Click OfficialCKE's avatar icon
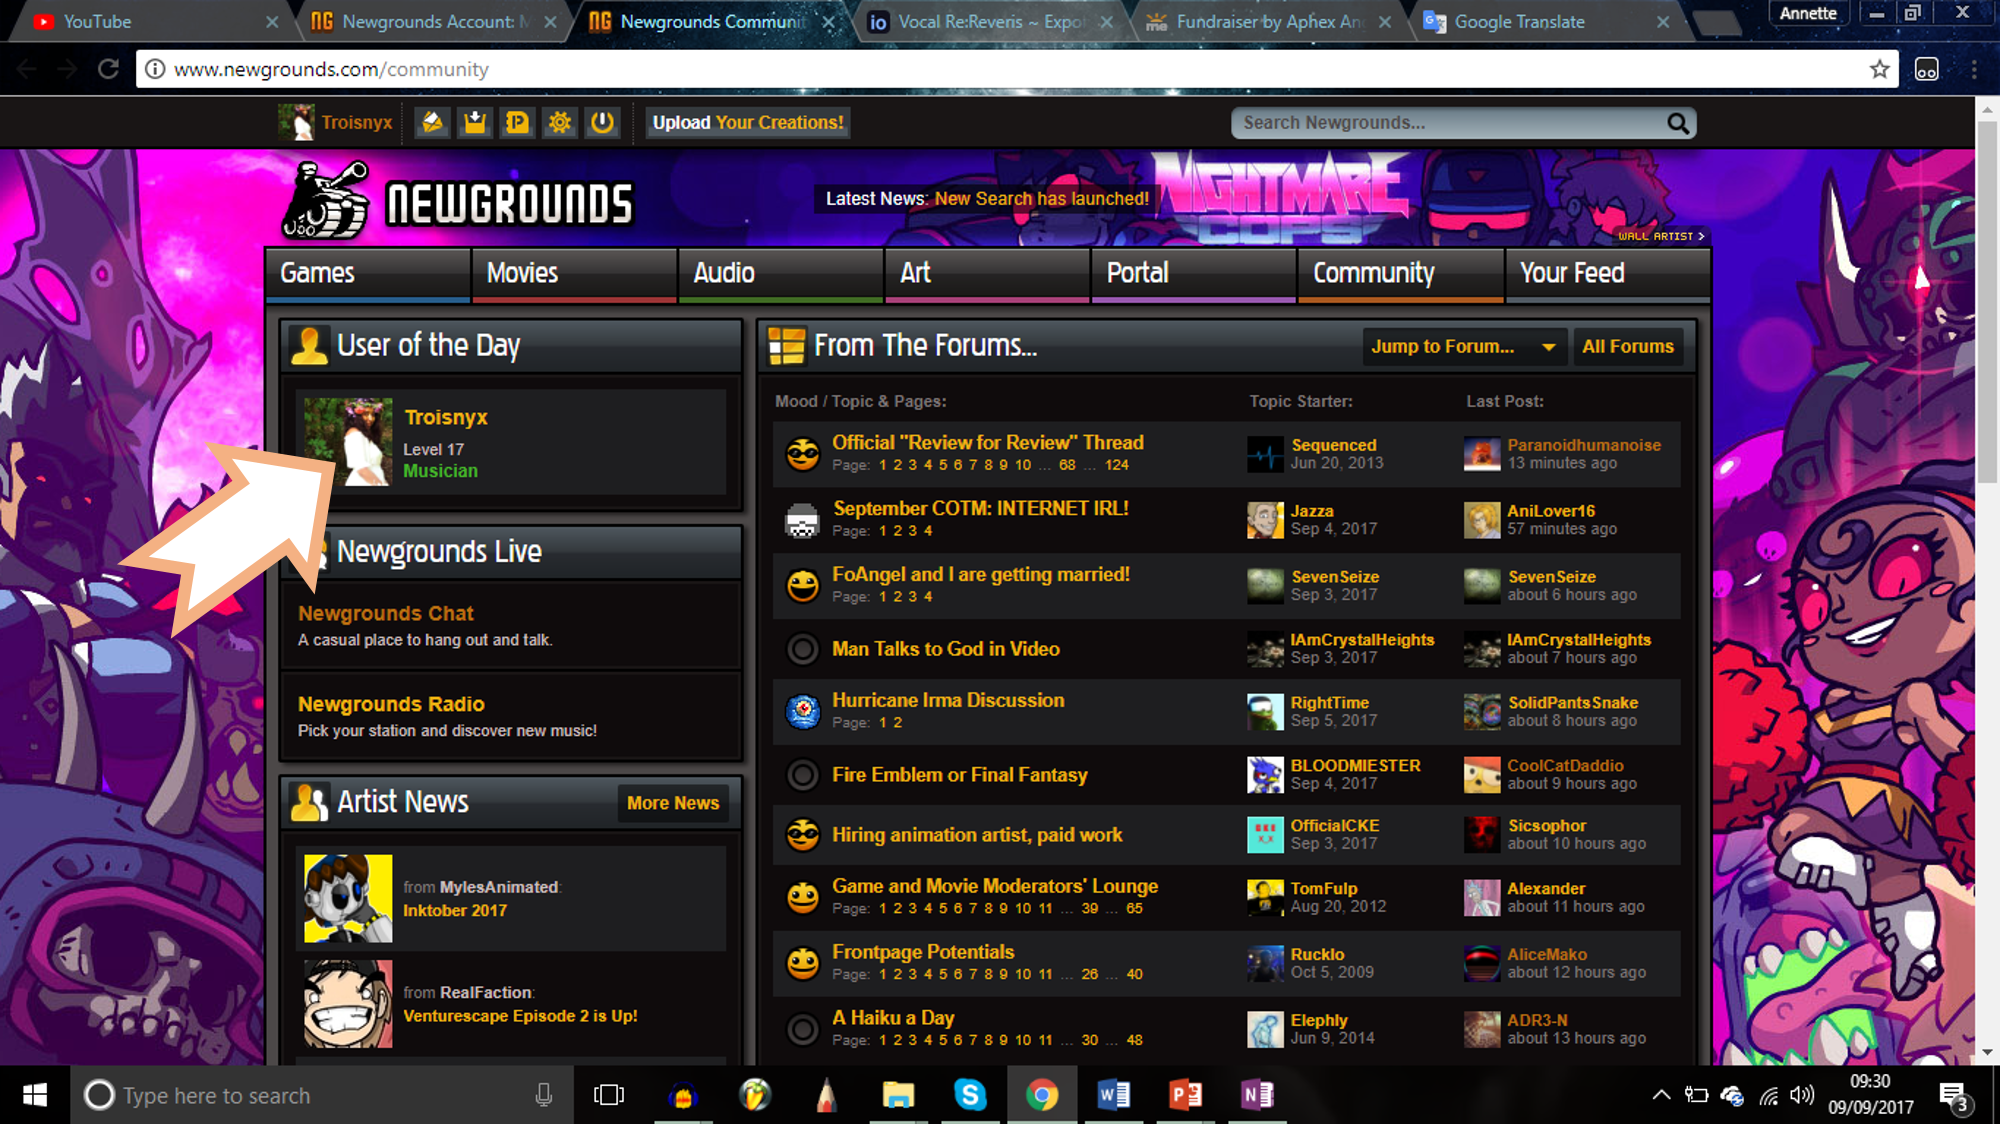2000x1124 pixels. [x=1265, y=834]
